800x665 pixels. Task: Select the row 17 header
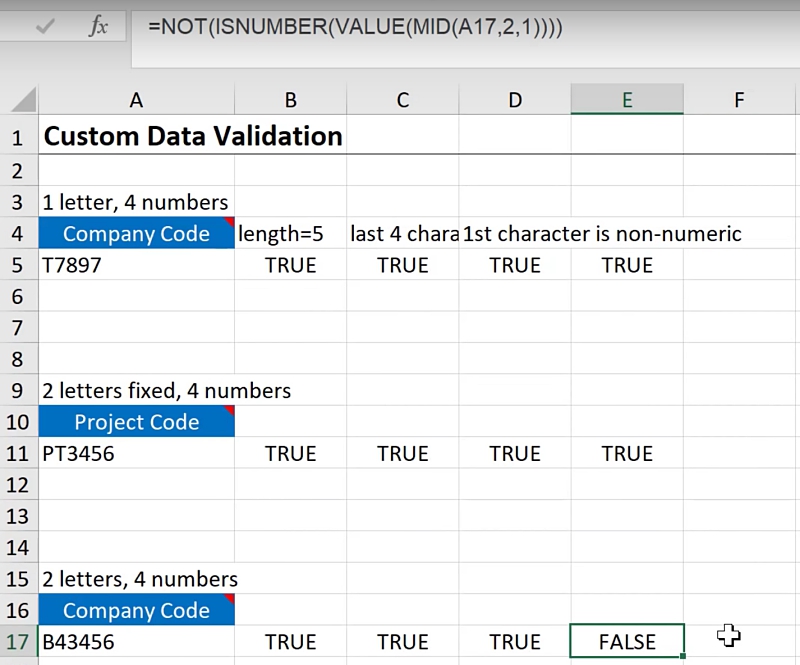pos(18,642)
